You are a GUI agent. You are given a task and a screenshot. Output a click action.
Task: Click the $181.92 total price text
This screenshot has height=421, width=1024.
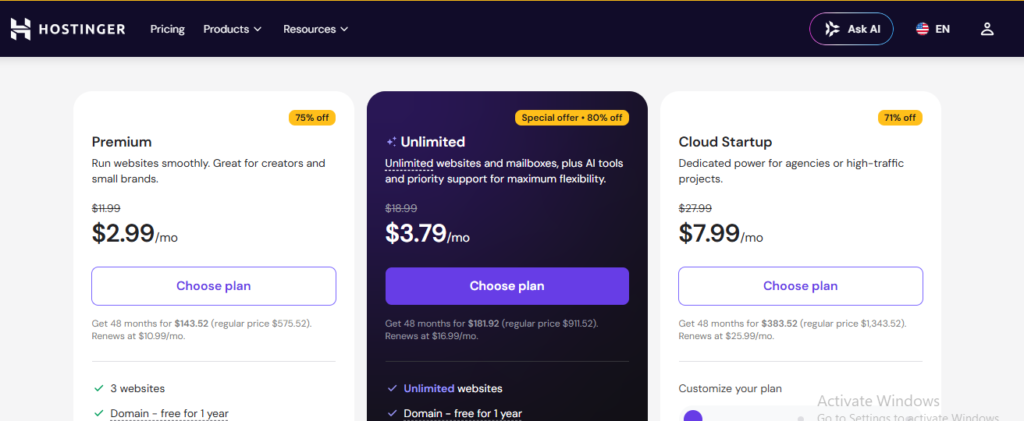point(485,323)
